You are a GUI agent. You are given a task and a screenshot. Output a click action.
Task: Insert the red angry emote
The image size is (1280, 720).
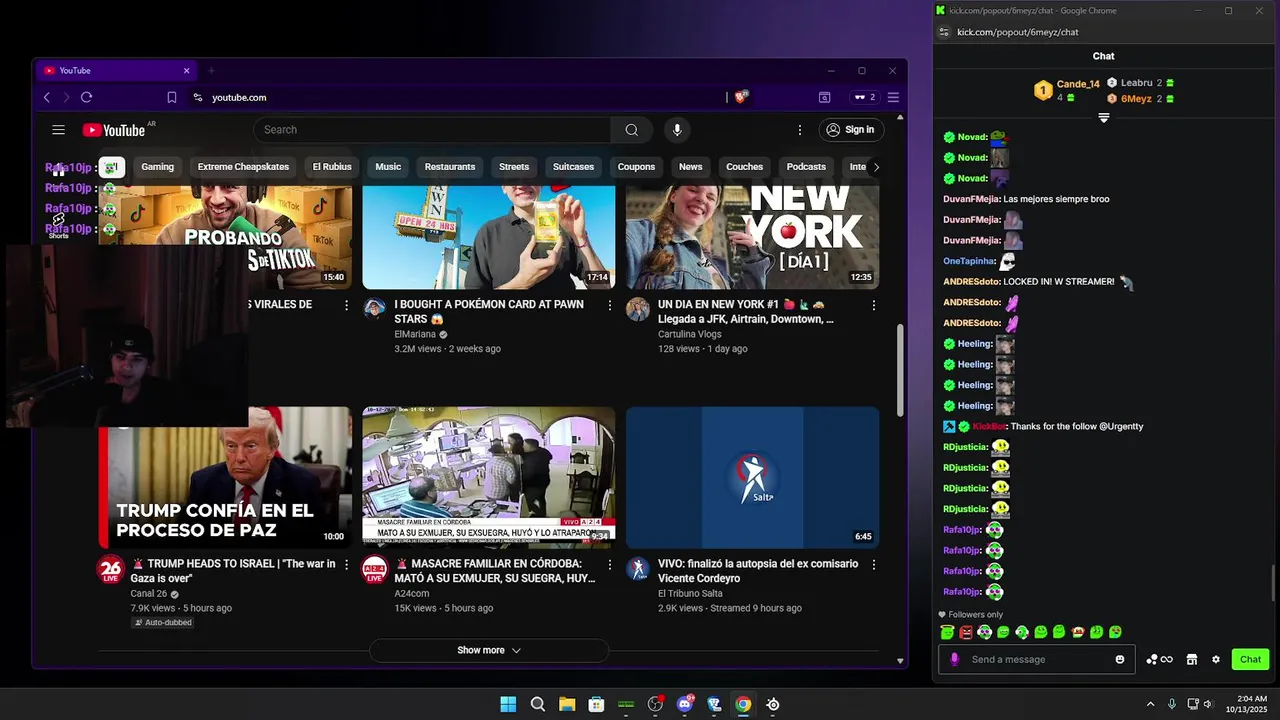pos(966,632)
